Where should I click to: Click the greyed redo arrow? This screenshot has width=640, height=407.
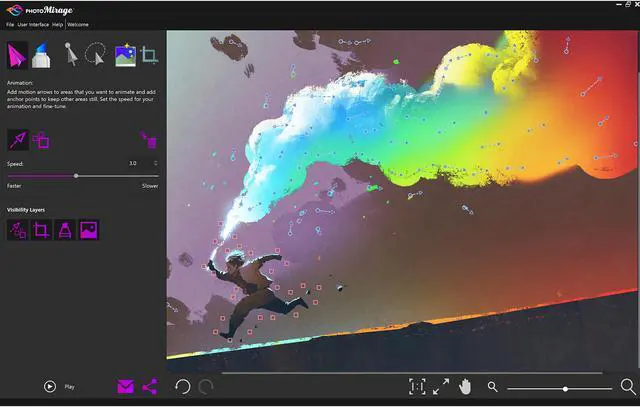[x=206, y=387]
